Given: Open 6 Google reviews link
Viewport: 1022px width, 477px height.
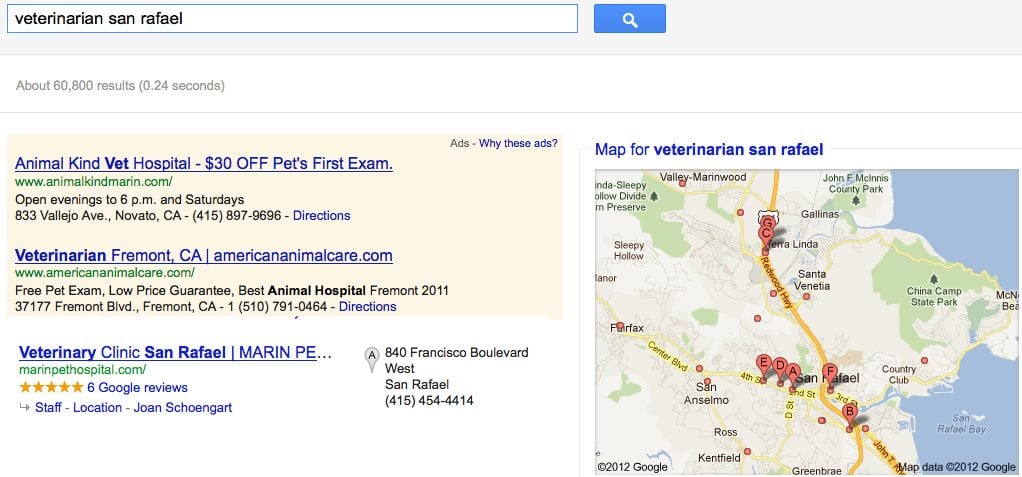Looking at the screenshot, I should point(138,388).
